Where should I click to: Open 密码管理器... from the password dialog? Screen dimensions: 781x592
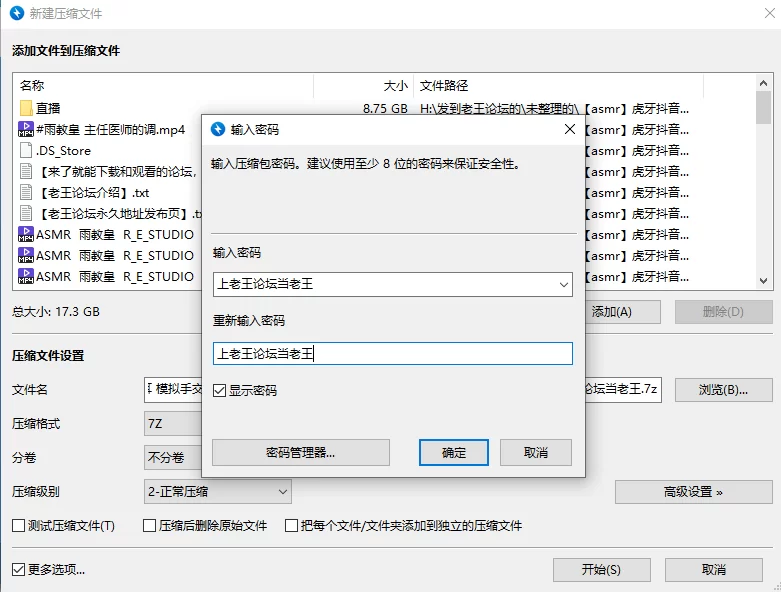[x=300, y=452]
